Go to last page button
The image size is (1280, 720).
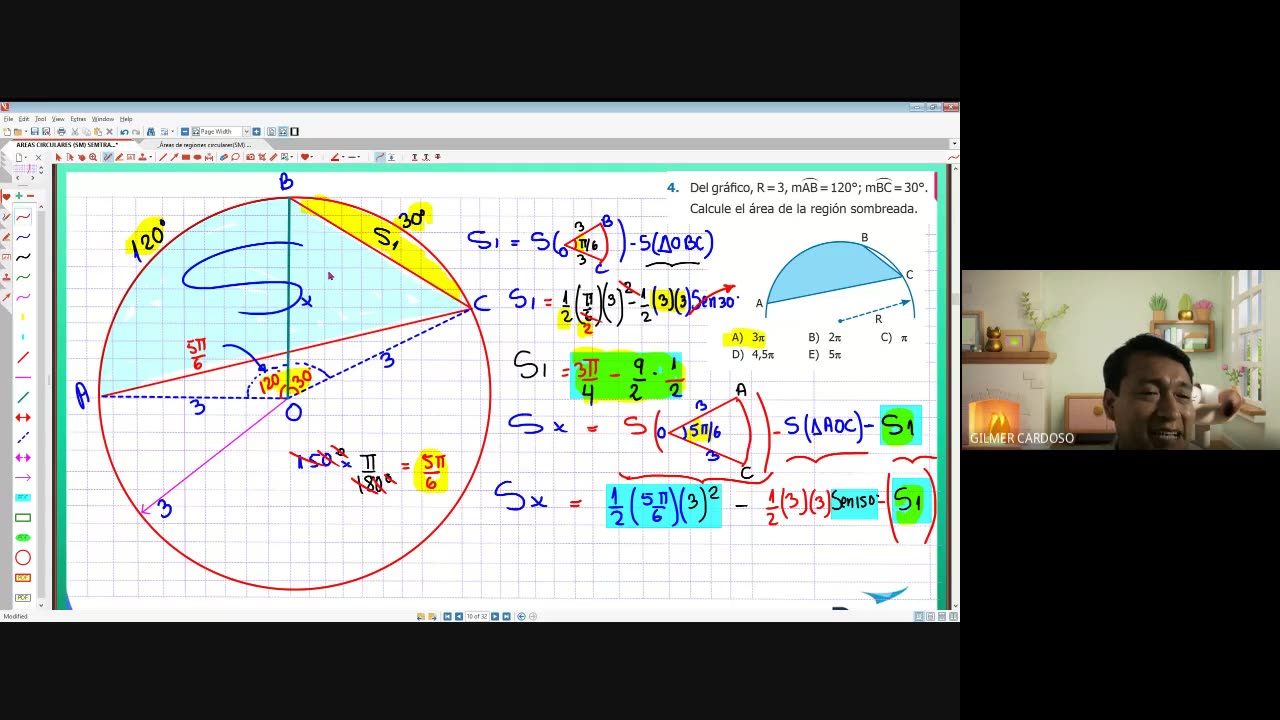pyautogui.click(x=506, y=616)
